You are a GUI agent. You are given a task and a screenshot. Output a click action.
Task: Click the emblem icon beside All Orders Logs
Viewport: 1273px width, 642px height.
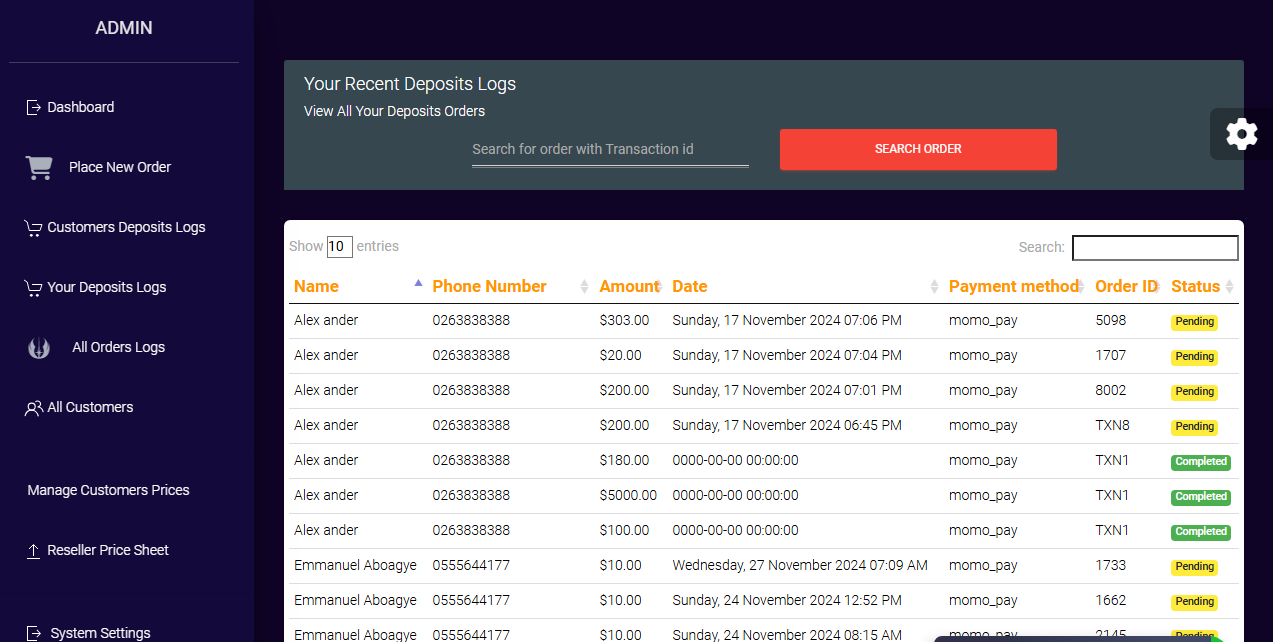click(38, 347)
